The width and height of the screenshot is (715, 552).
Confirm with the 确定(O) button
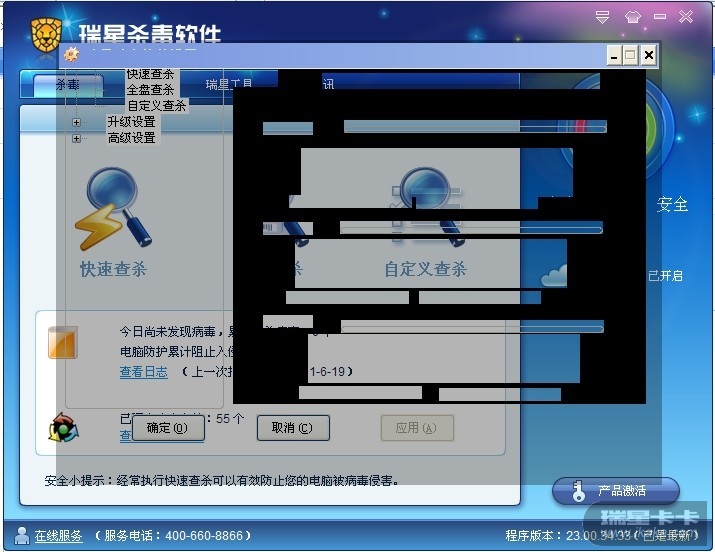tap(167, 428)
